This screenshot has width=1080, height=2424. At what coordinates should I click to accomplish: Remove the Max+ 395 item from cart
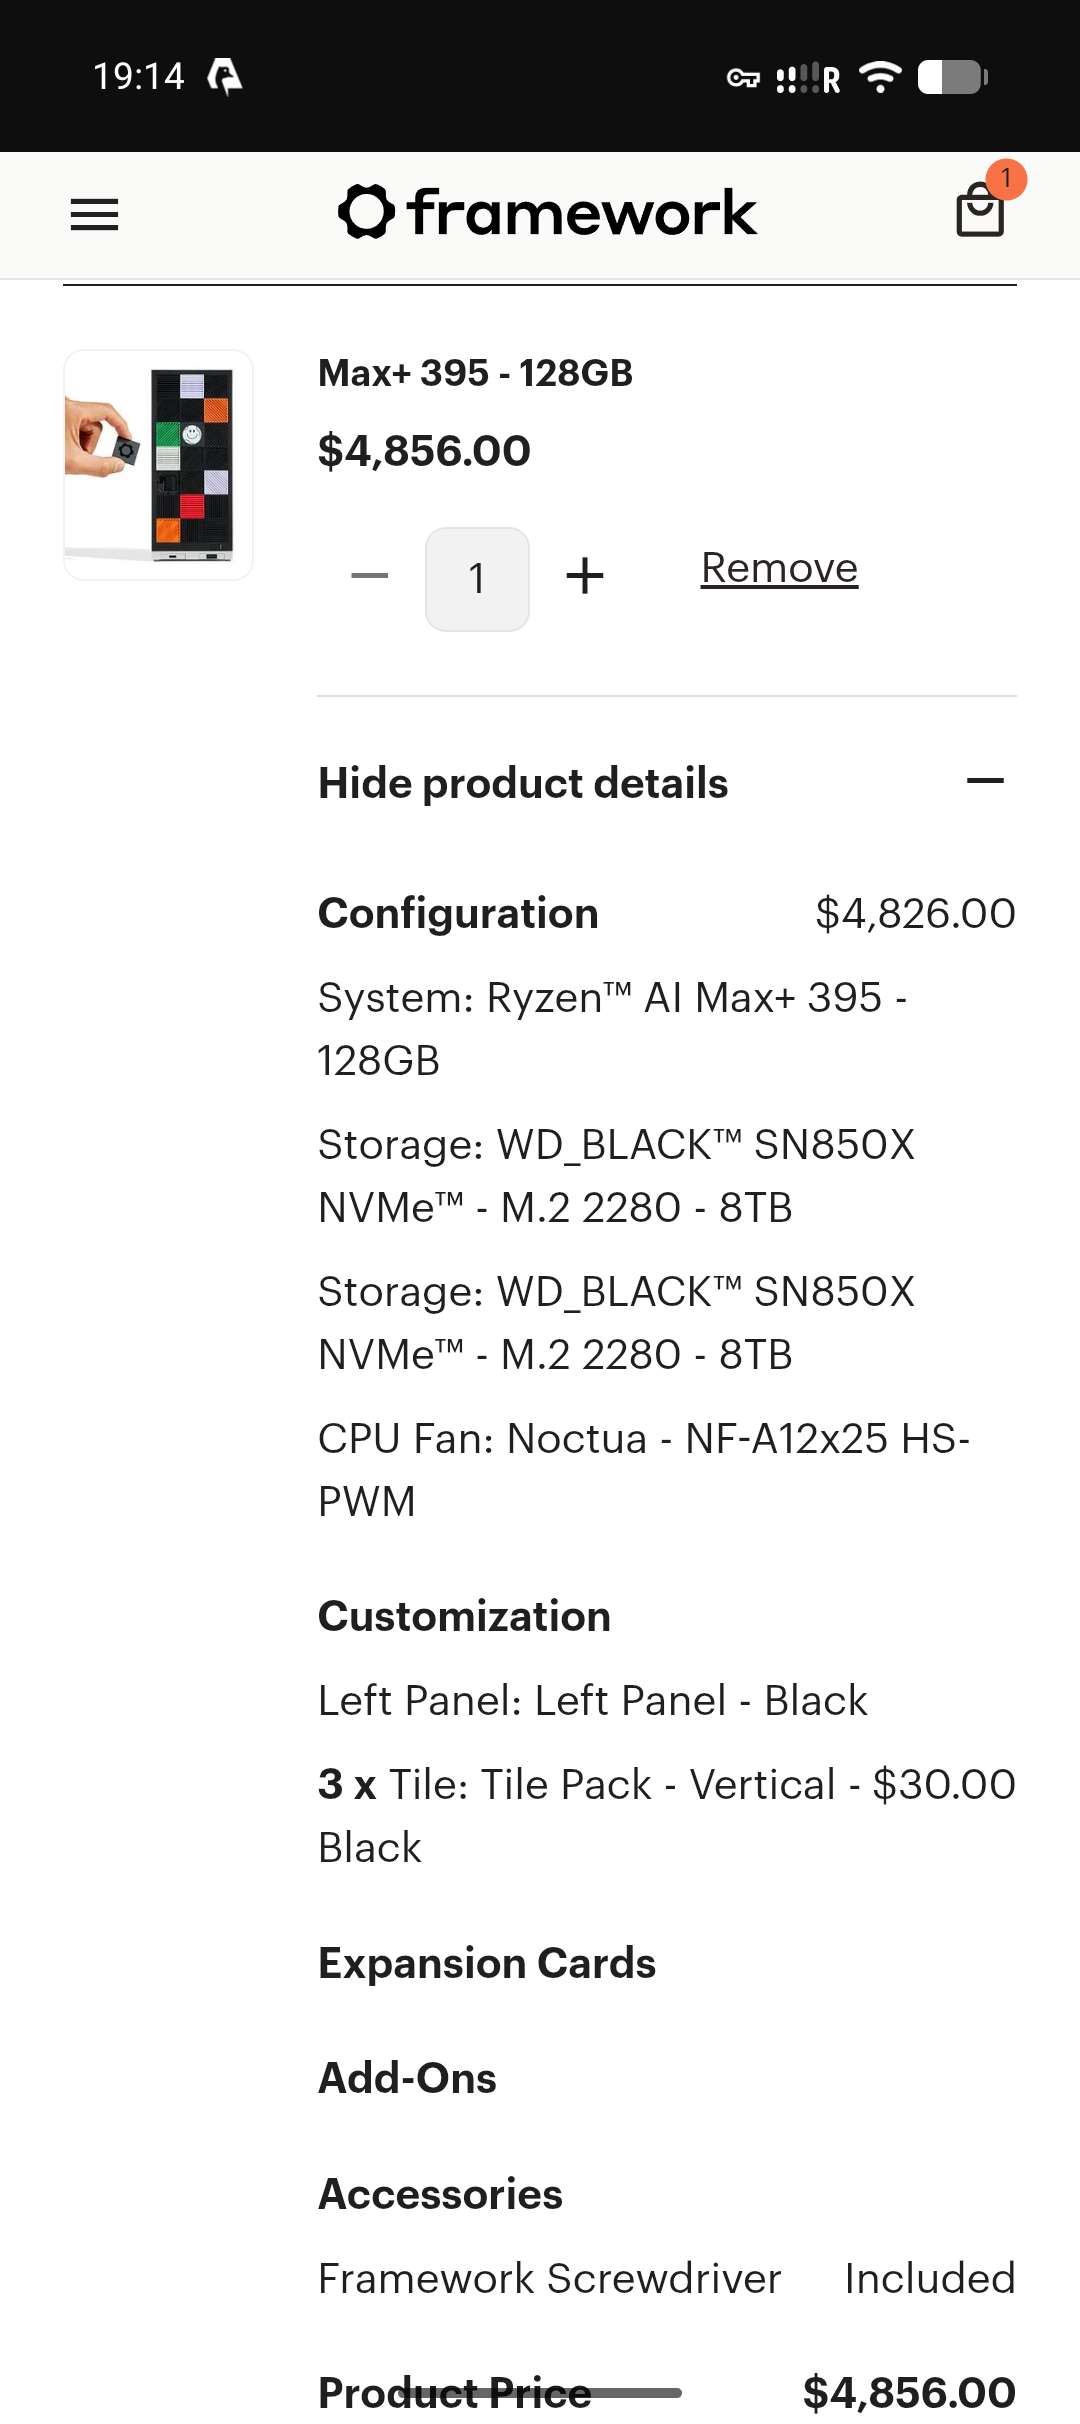(779, 568)
